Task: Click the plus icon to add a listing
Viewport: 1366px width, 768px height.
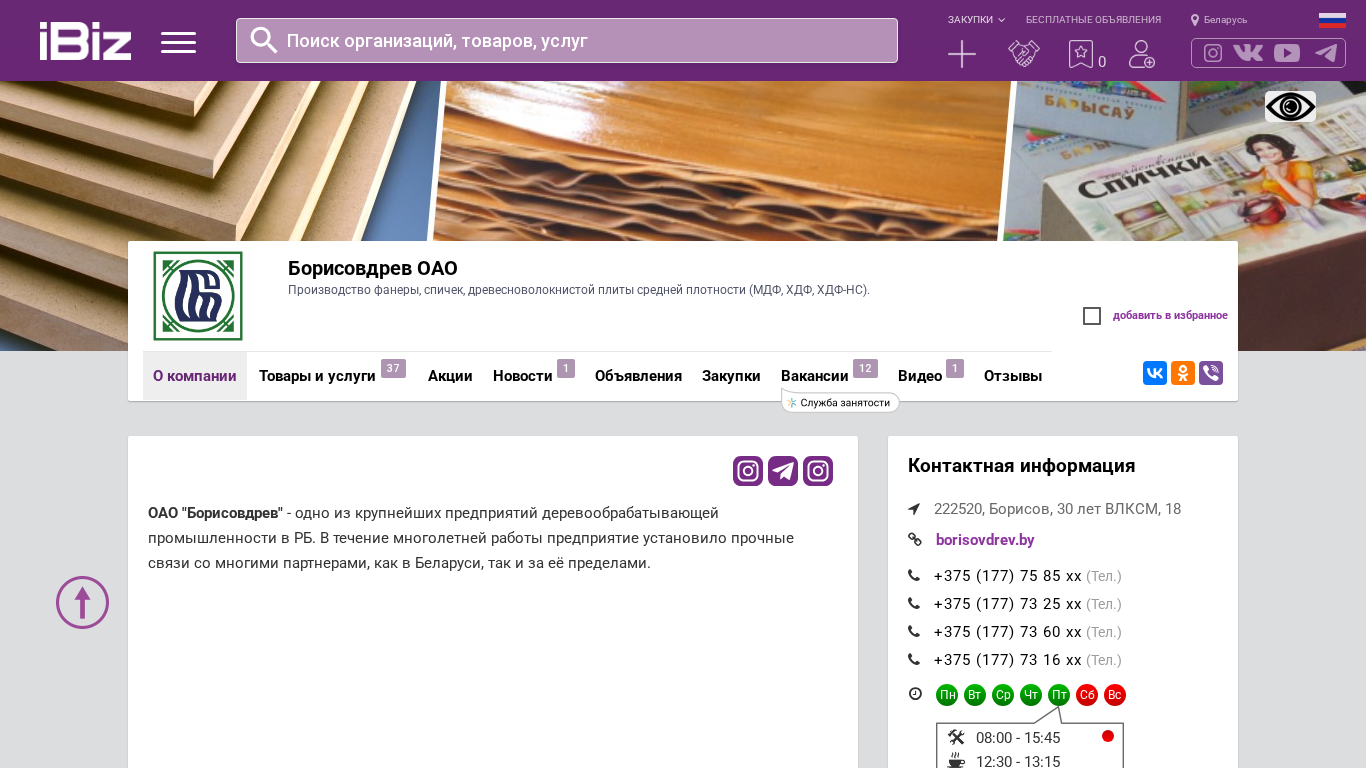Action: click(962, 54)
